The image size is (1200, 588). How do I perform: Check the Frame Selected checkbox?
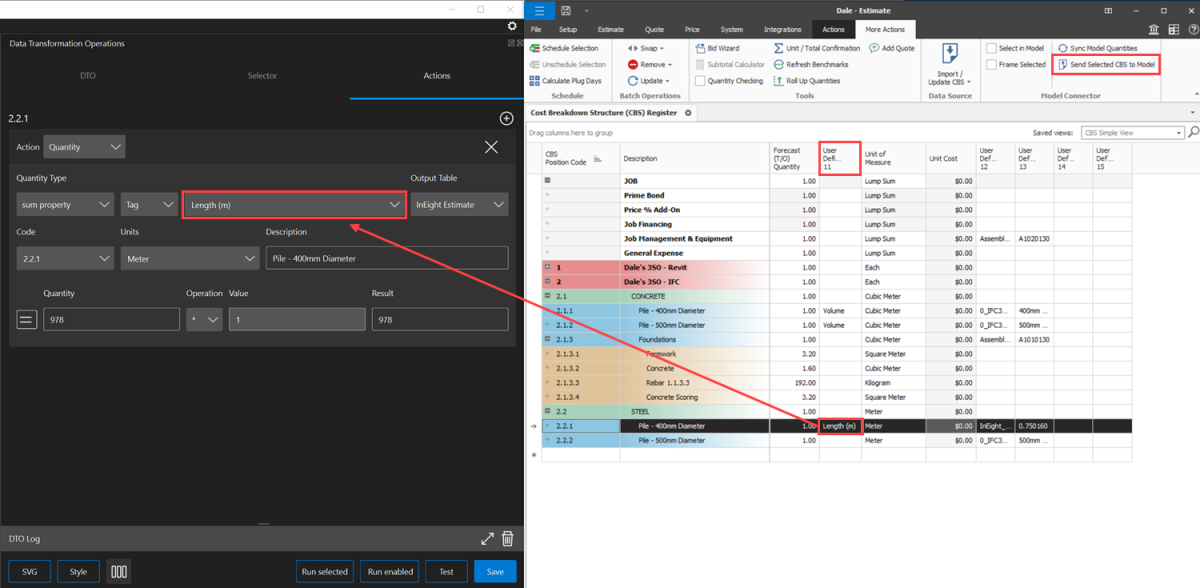(x=991, y=64)
